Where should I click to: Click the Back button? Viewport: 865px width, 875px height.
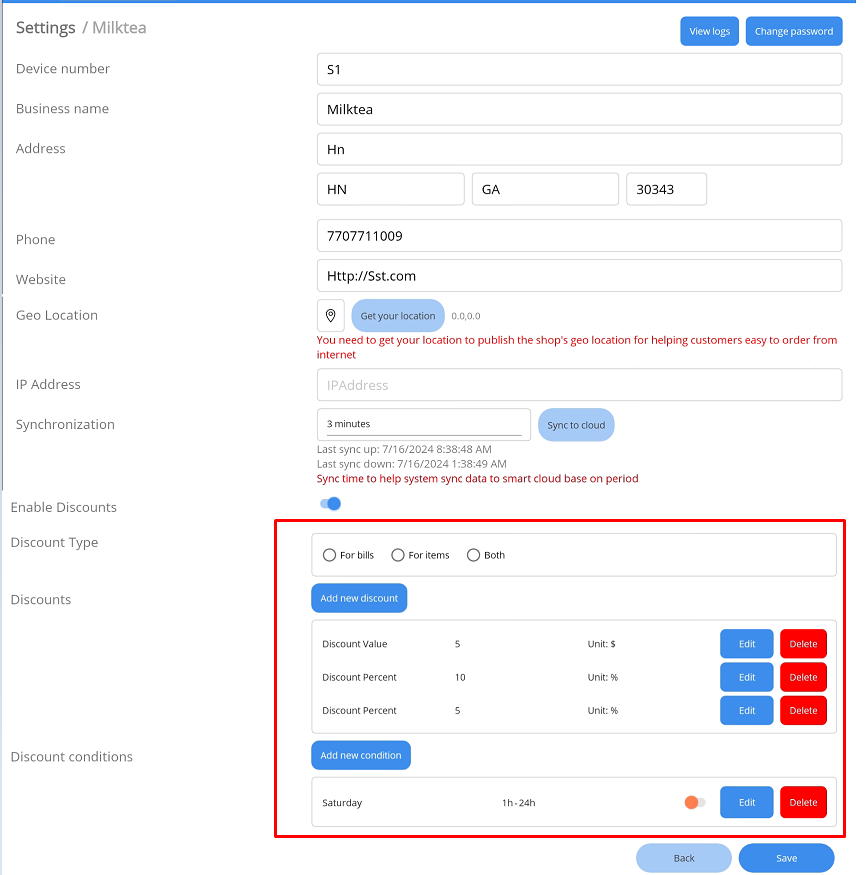point(684,858)
